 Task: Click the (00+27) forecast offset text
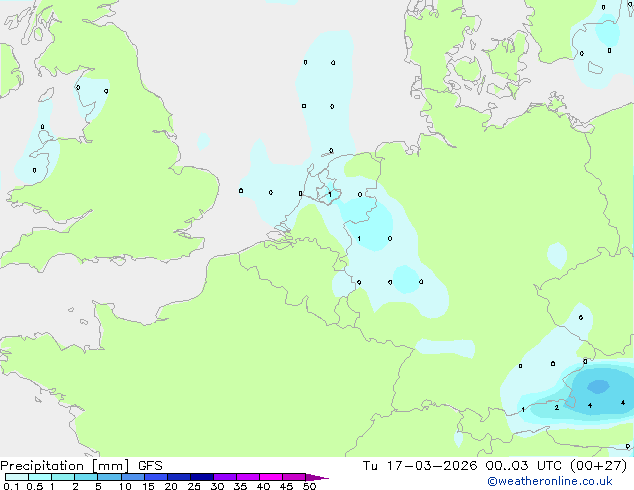pyautogui.click(x=598, y=466)
